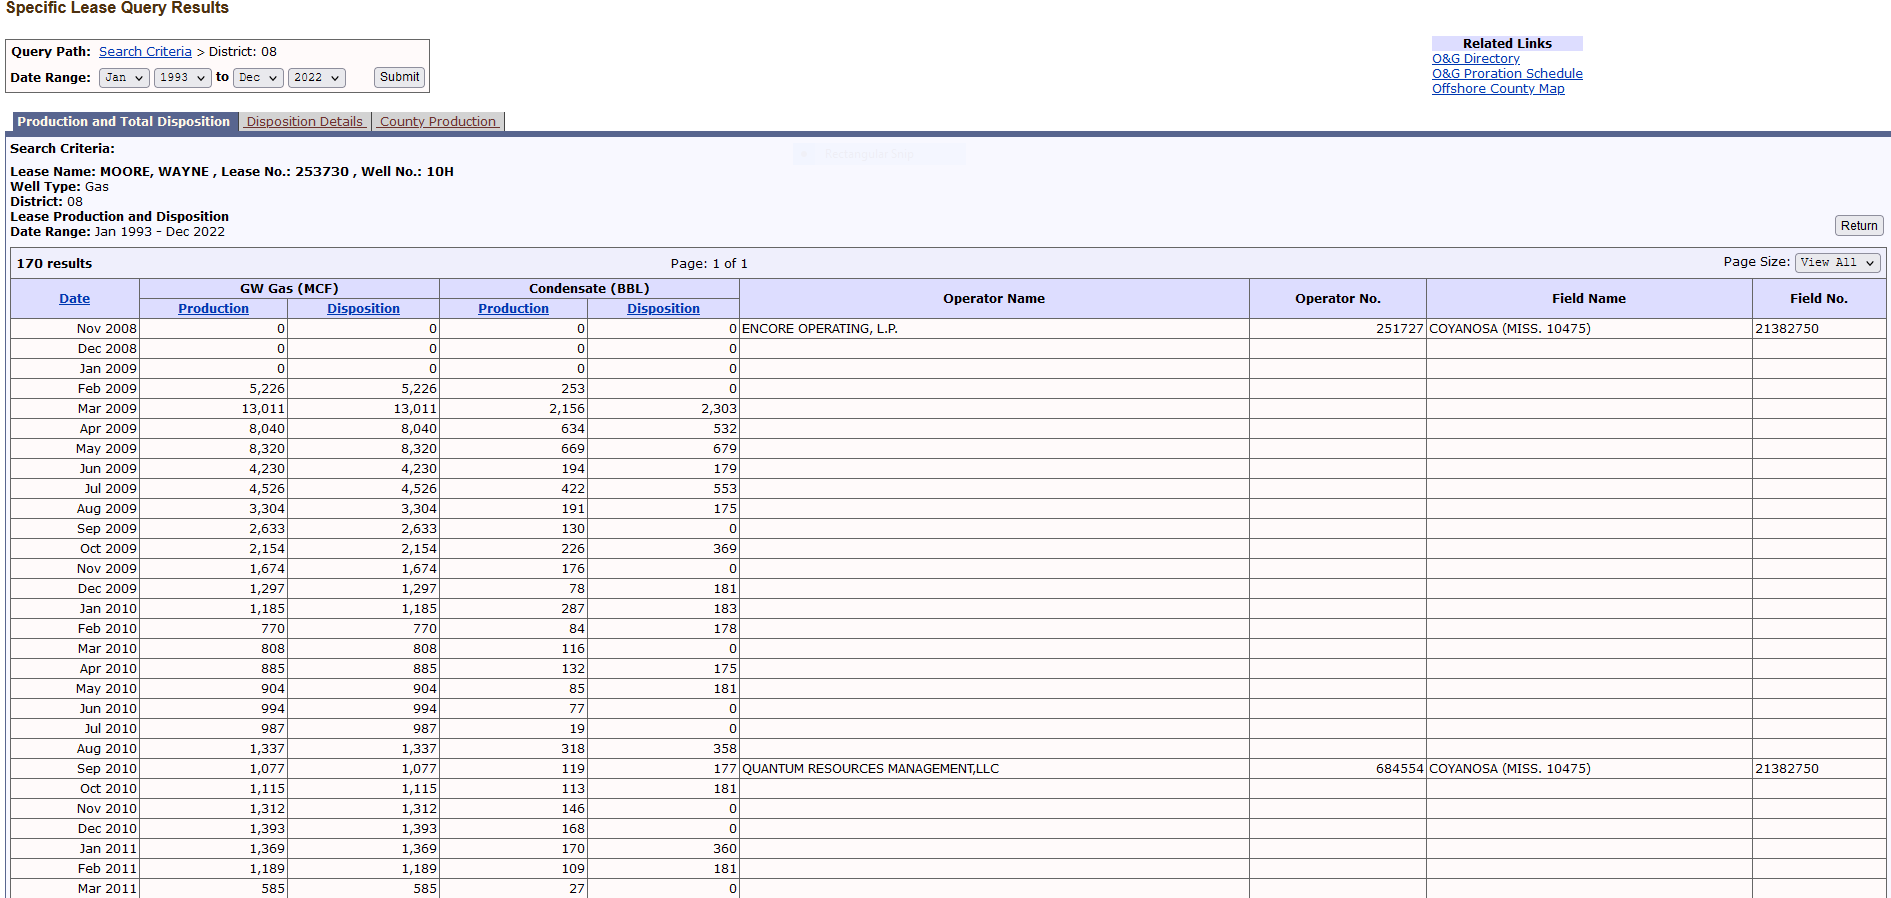This screenshot has height=898, width=1891.
Task: Sort by Condensate Production column
Action: 513,309
